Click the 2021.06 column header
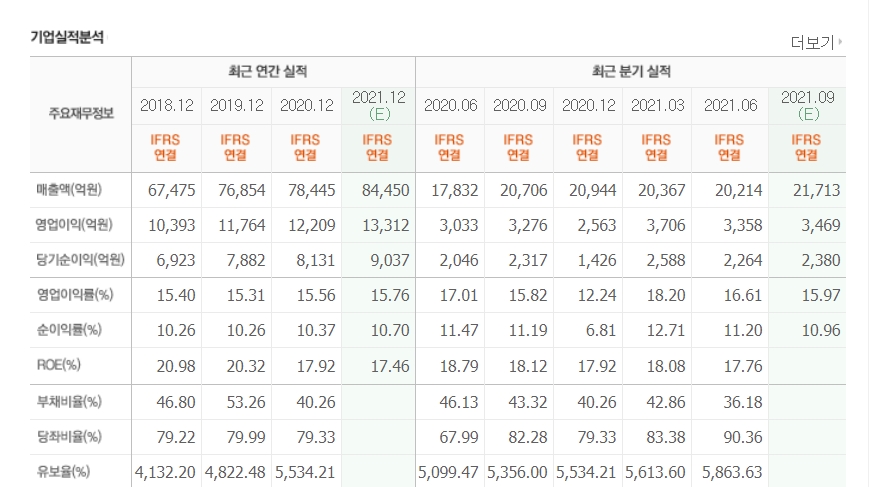 pyautogui.click(x=730, y=105)
